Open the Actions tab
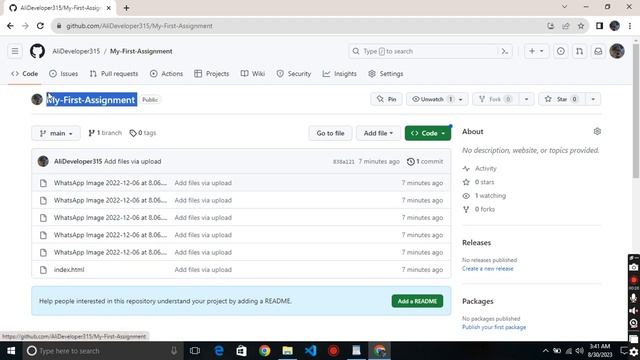The height and width of the screenshot is (360, 640). click(167, 74)
